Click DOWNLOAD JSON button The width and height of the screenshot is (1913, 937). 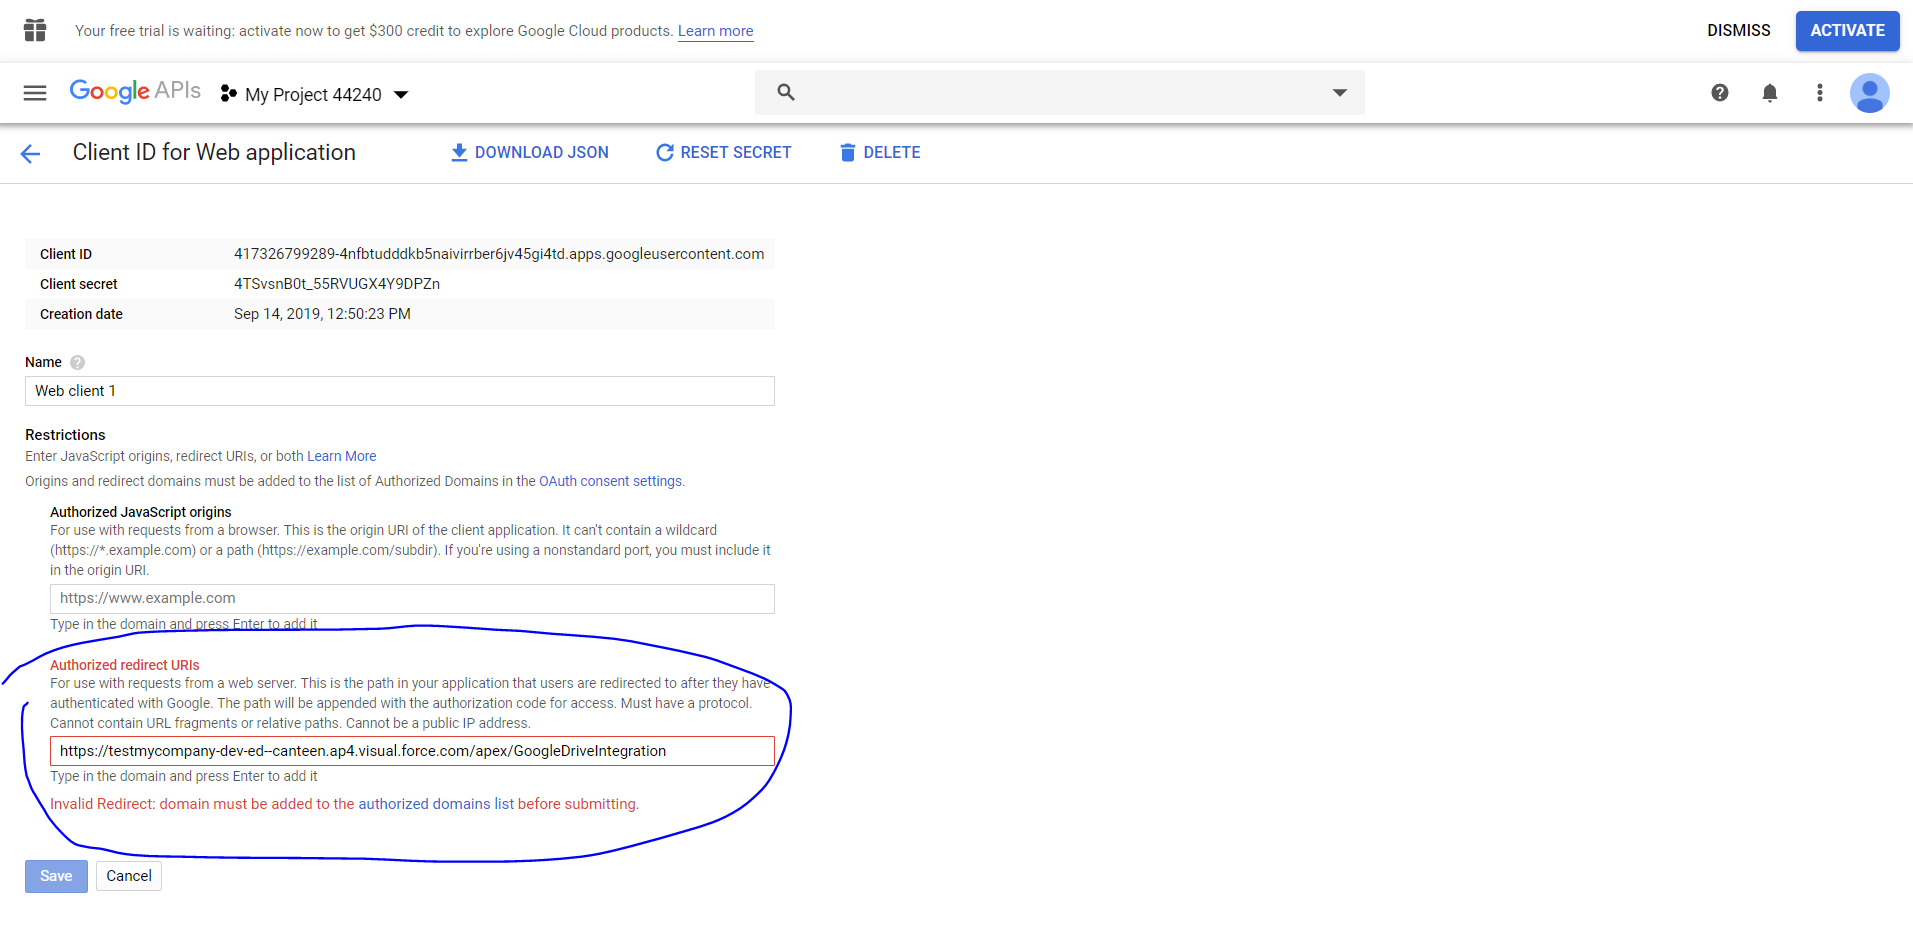(x=530, y=152)
